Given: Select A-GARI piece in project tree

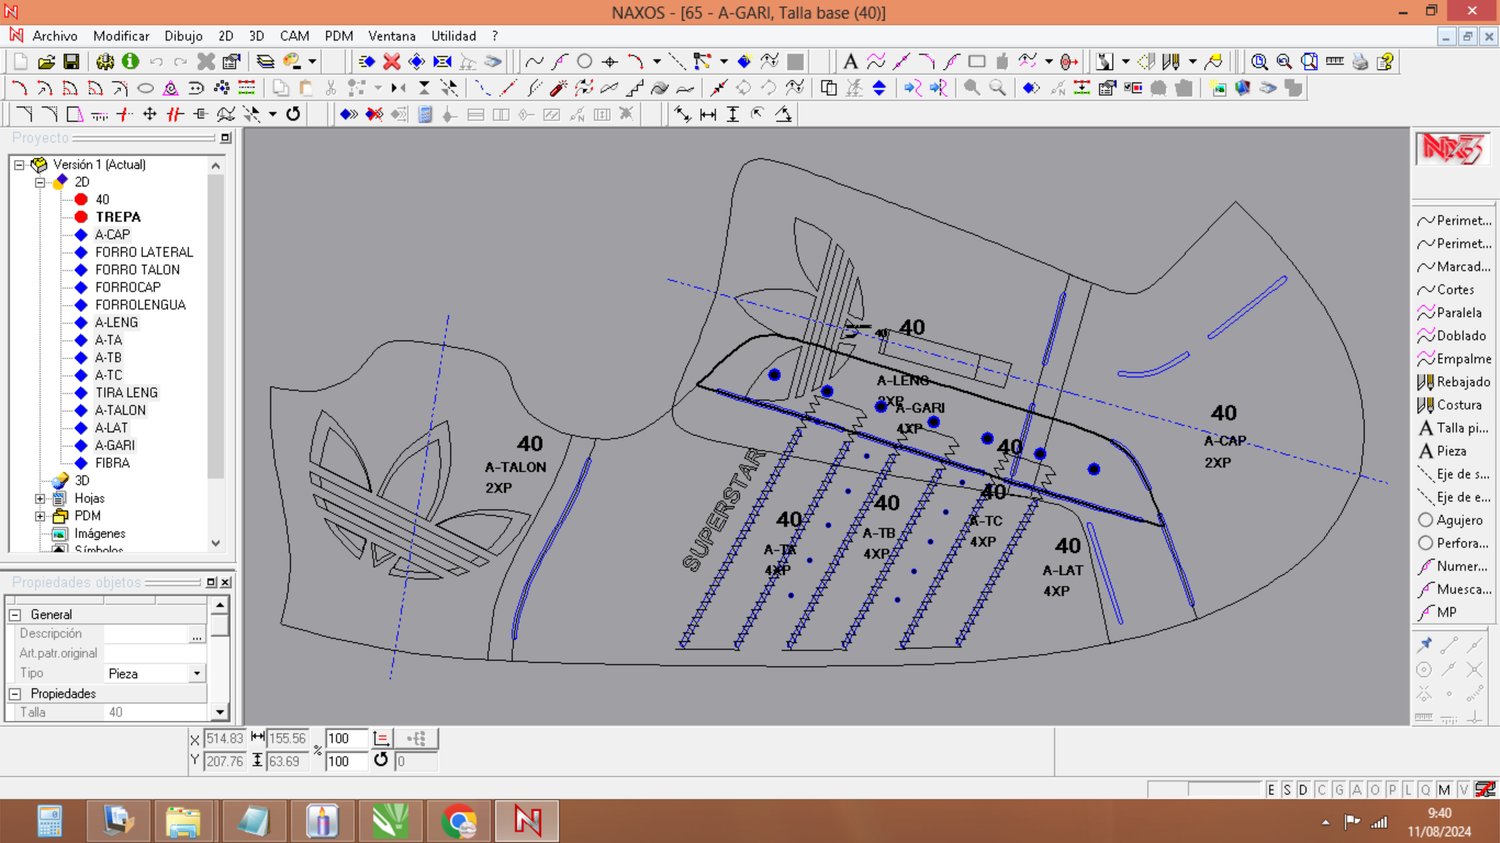Looking at the screenshot, I should [115, 446].
